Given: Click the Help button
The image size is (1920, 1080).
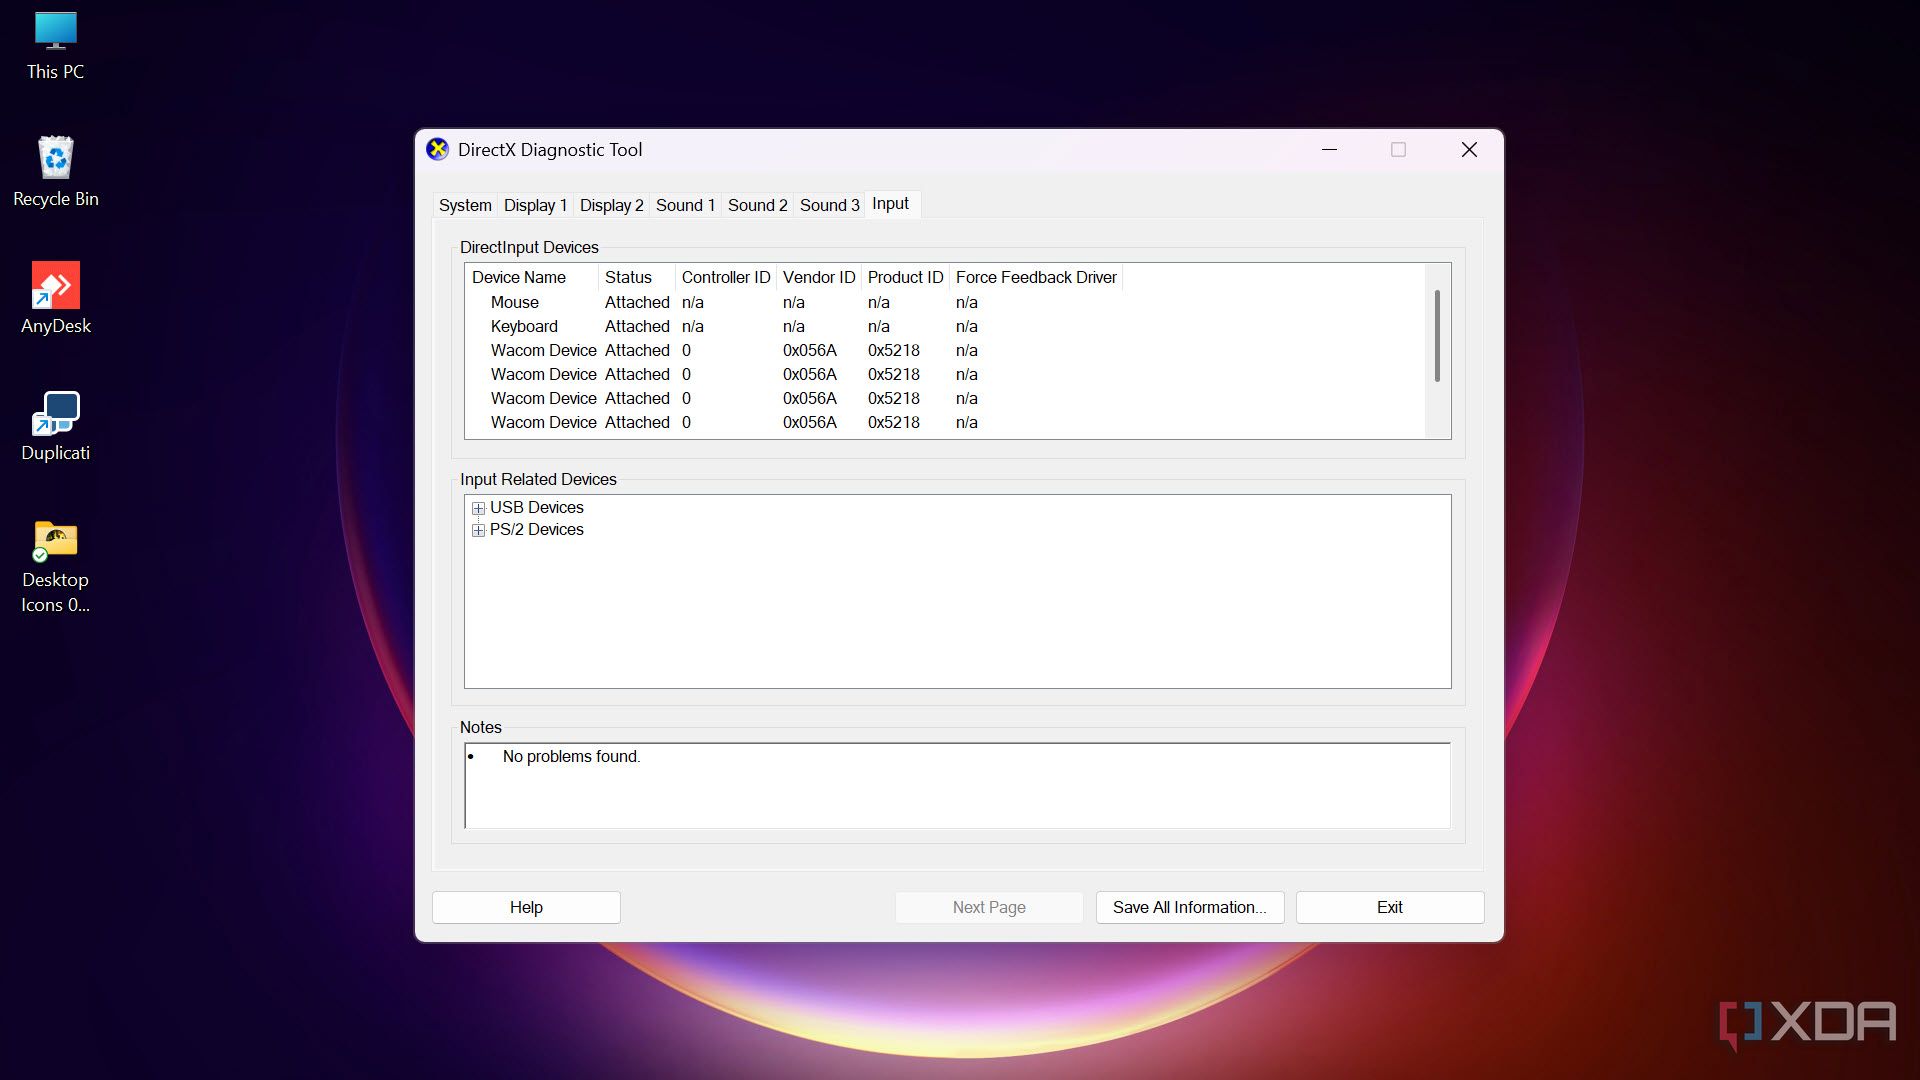Looking at the screenshot, I should tap(526, 907).
